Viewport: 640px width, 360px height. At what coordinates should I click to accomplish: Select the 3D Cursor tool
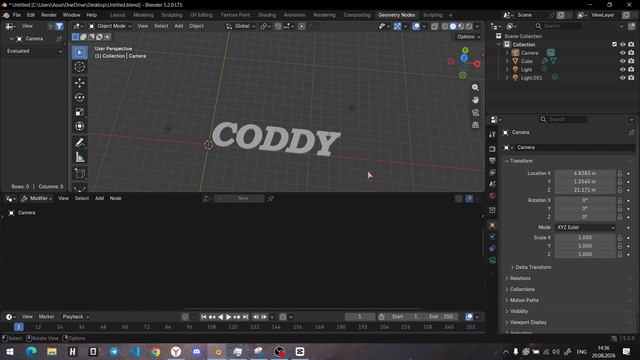click(x=80, y=67)
